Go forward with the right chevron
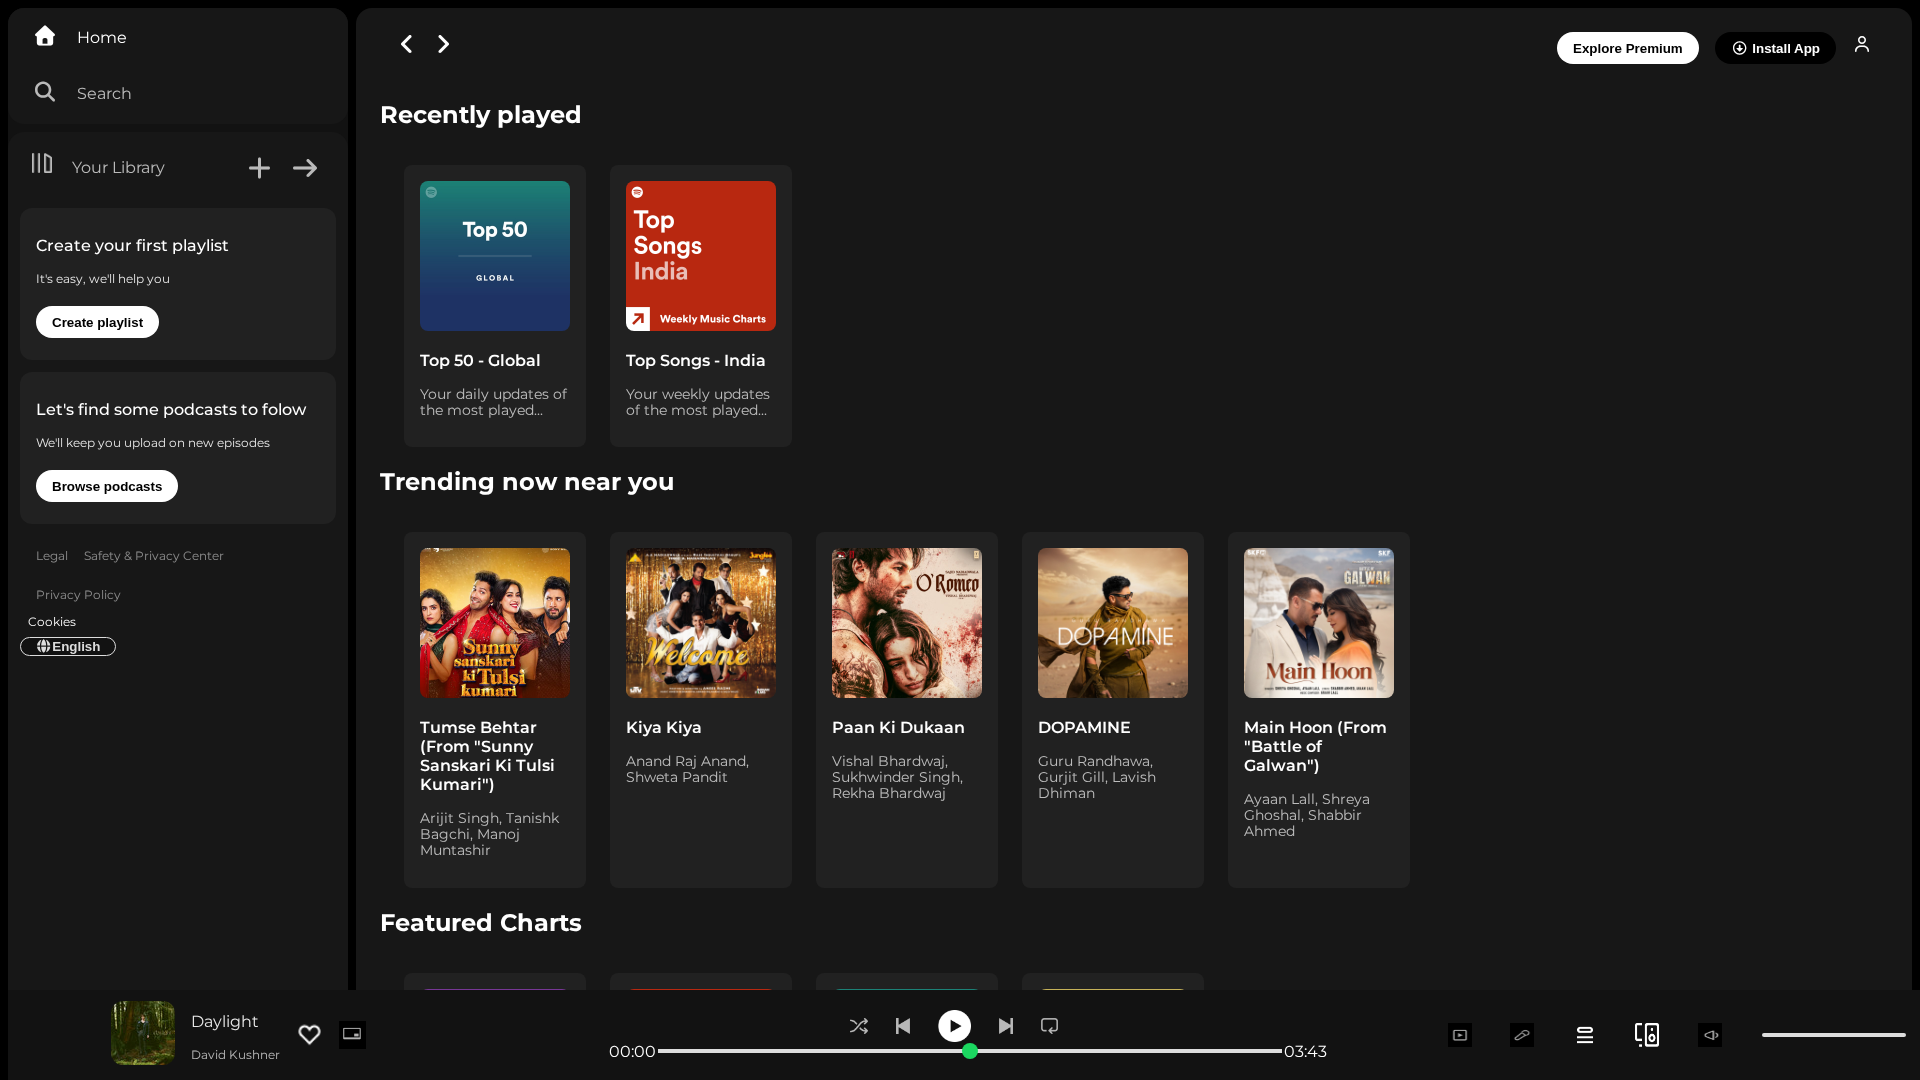This screenshot has height=1080, width=1920. tap(443, 44)
